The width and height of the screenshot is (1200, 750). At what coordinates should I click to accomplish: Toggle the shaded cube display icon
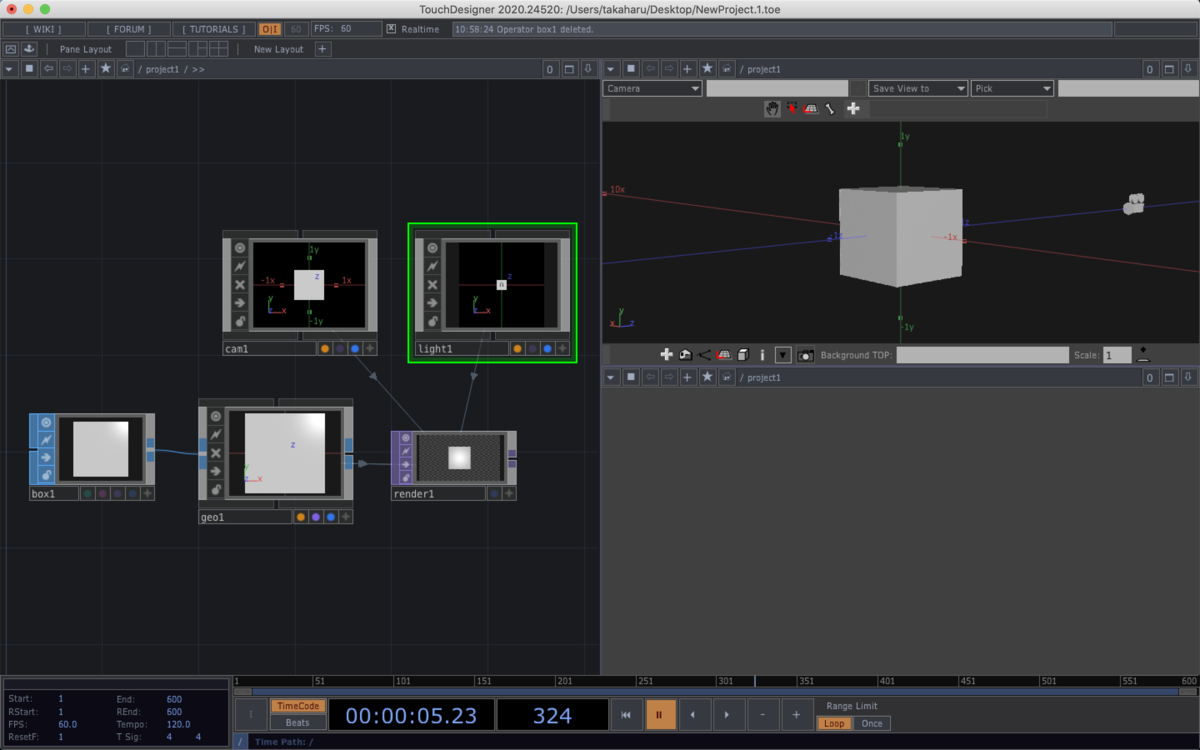pyautogui.click(x=743, y=354)
